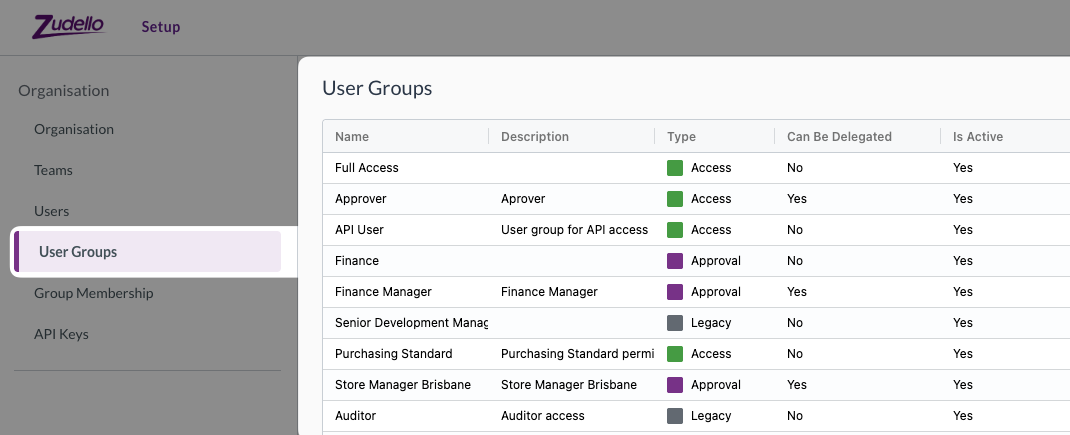Screen dimensions: 1070x435
Task: Sort table by Name column header
Action: (x=351, y=137)
